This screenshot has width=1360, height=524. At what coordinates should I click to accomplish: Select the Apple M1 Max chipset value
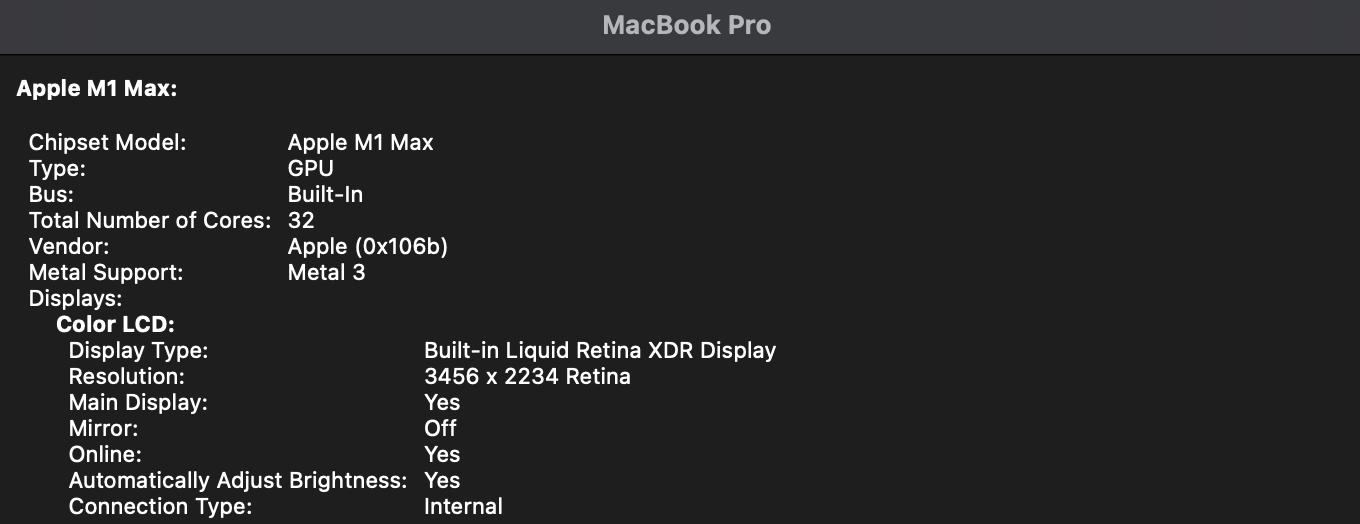pyautogui.click(x=361, y=143)
